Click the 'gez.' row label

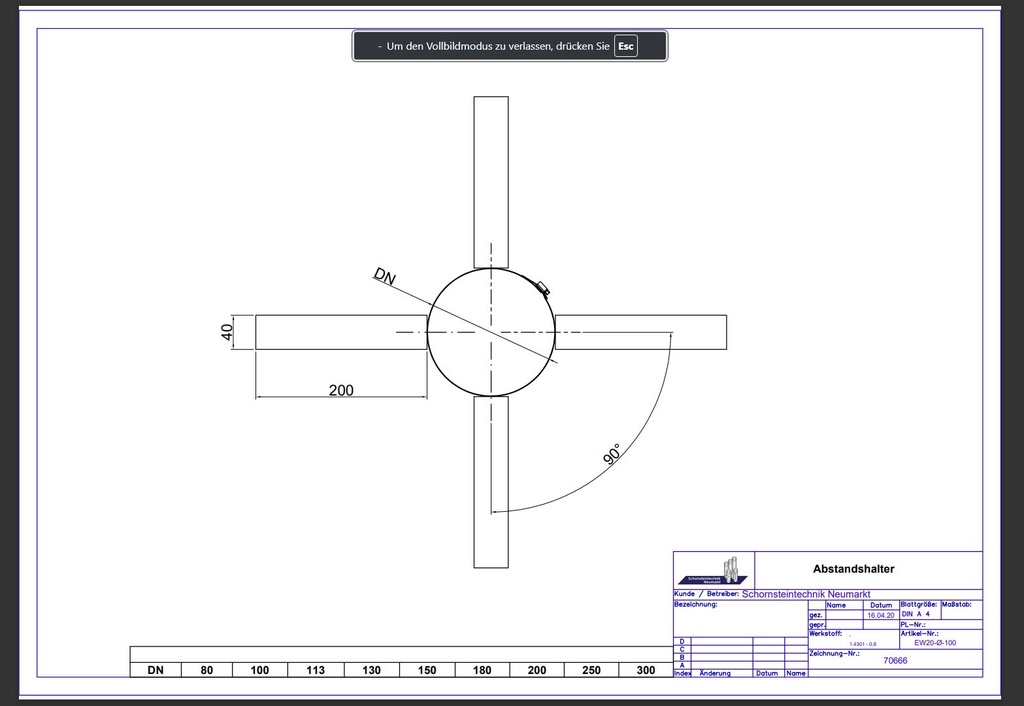816,615
